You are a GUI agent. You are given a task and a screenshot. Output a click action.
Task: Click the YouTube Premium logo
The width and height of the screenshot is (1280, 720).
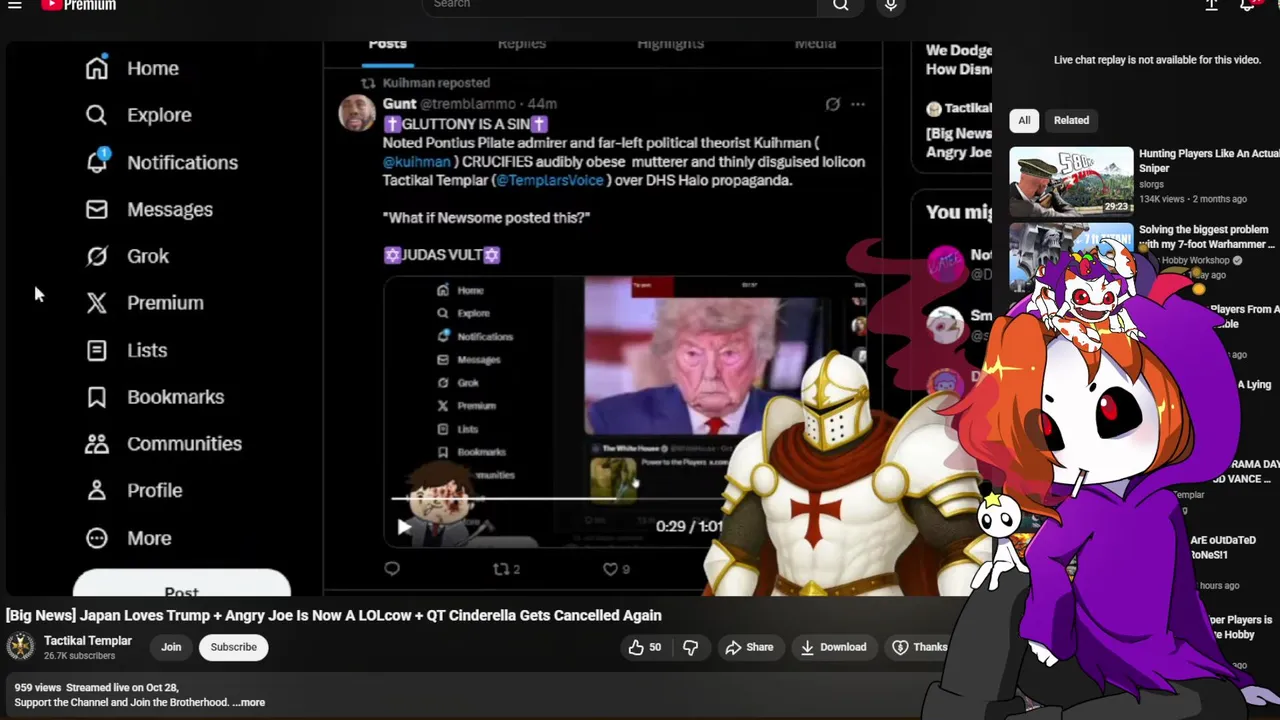point(78,5)
